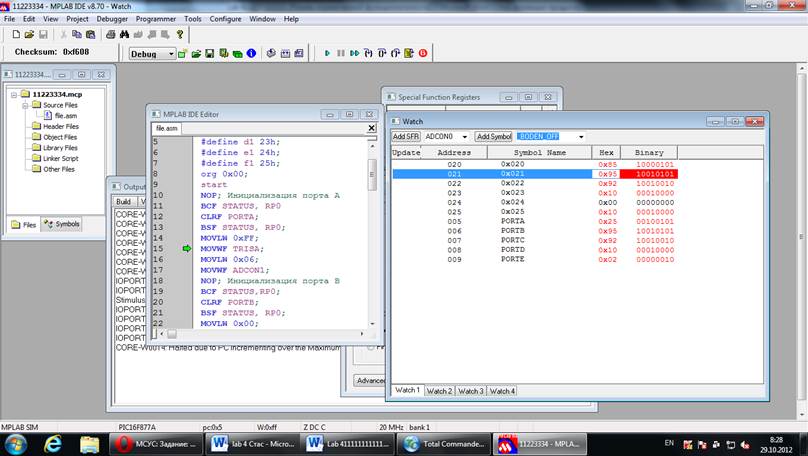
Task: Click the red Breakpoints icon
Action: (x=423, y=53)
